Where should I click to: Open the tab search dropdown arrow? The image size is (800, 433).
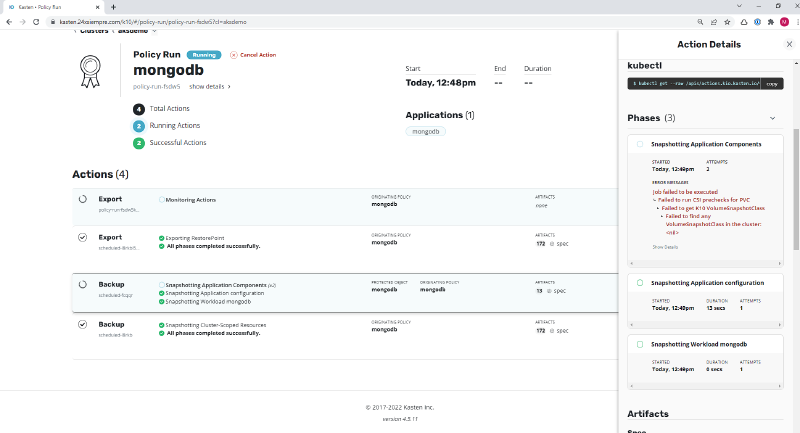point(739,6)
